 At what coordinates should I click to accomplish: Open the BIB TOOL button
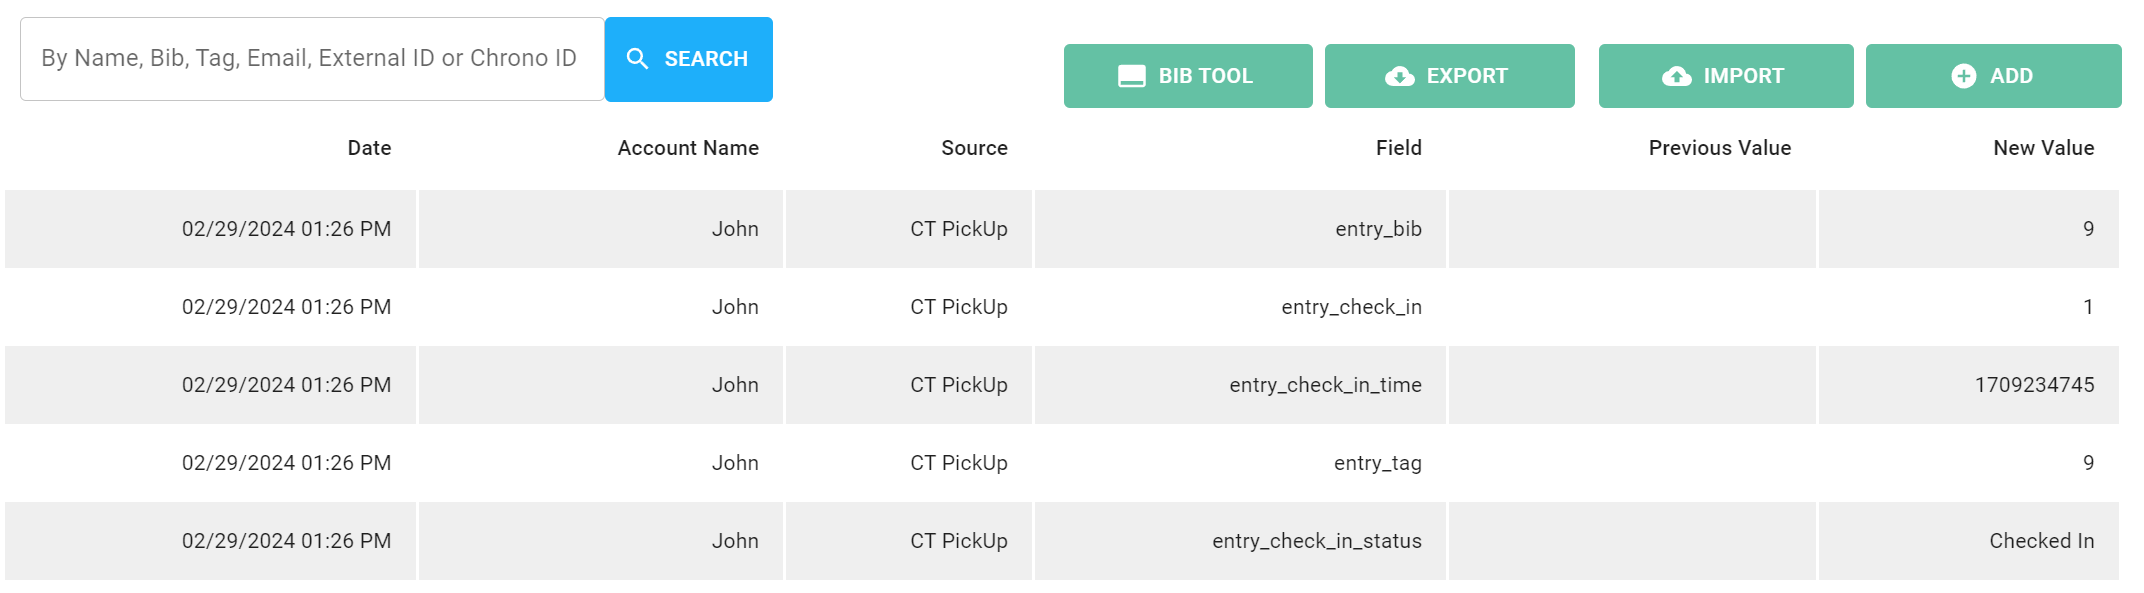(x=1188, y=76)
